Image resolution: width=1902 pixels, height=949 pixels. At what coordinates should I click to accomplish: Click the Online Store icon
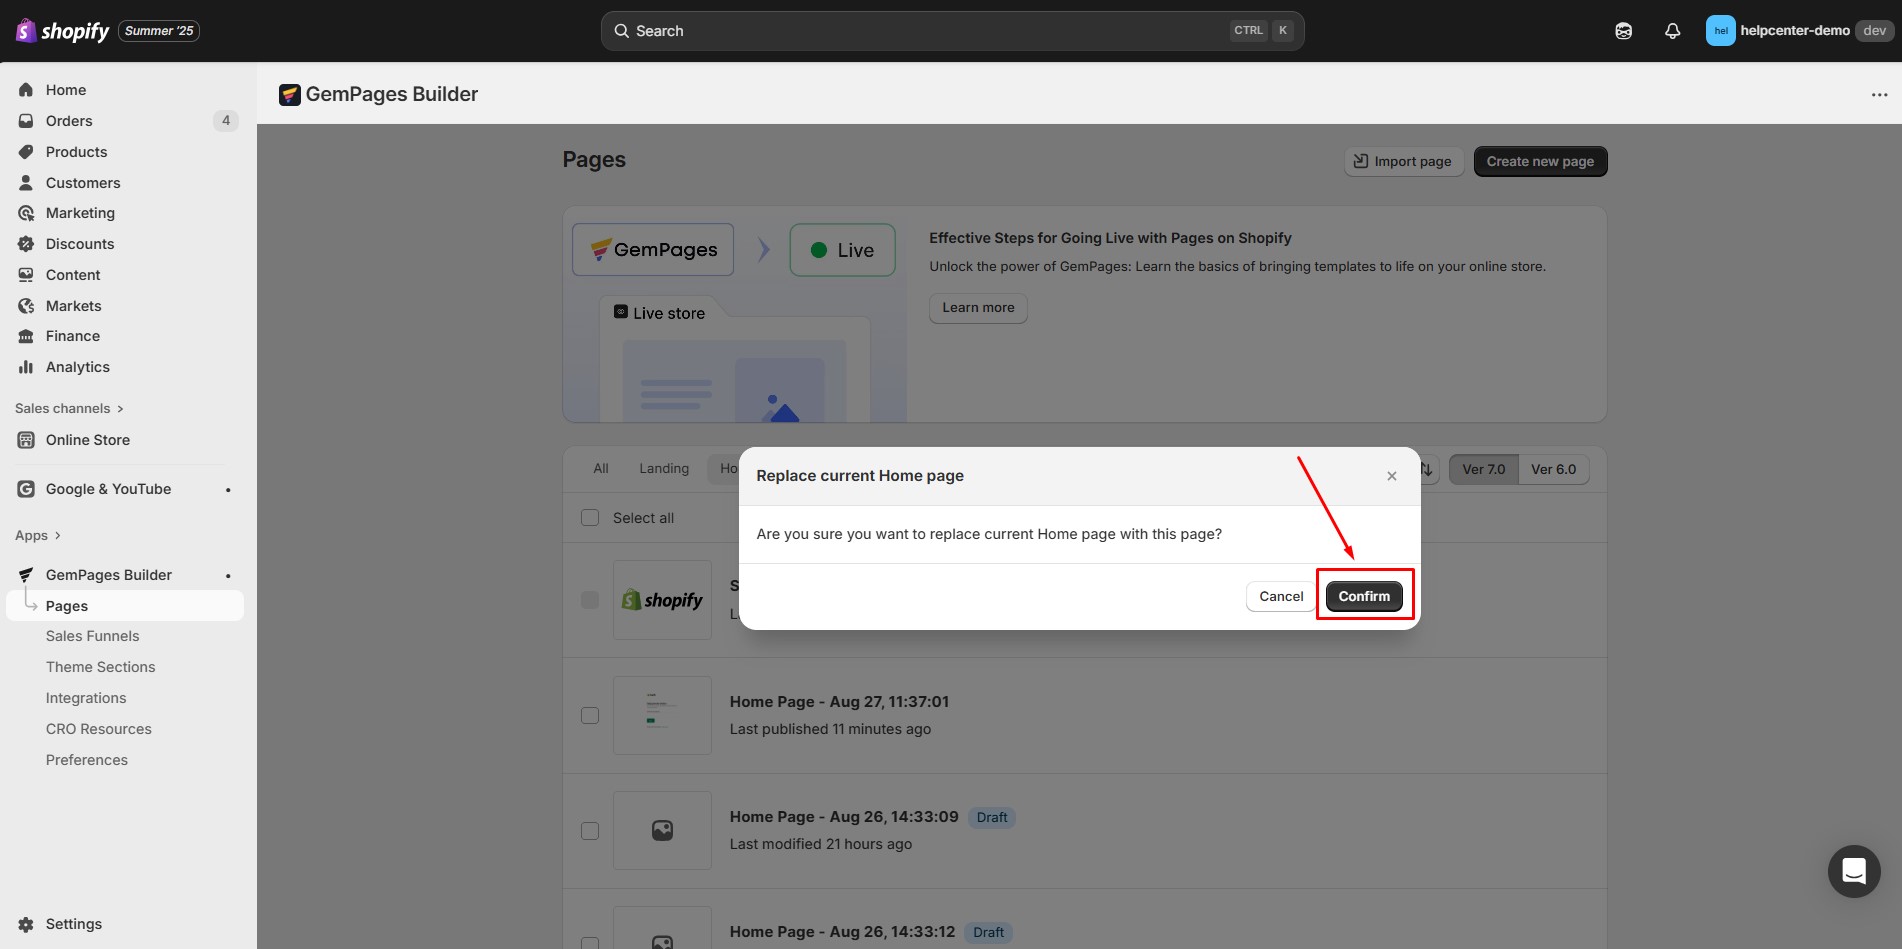click(x=27, y=440)
